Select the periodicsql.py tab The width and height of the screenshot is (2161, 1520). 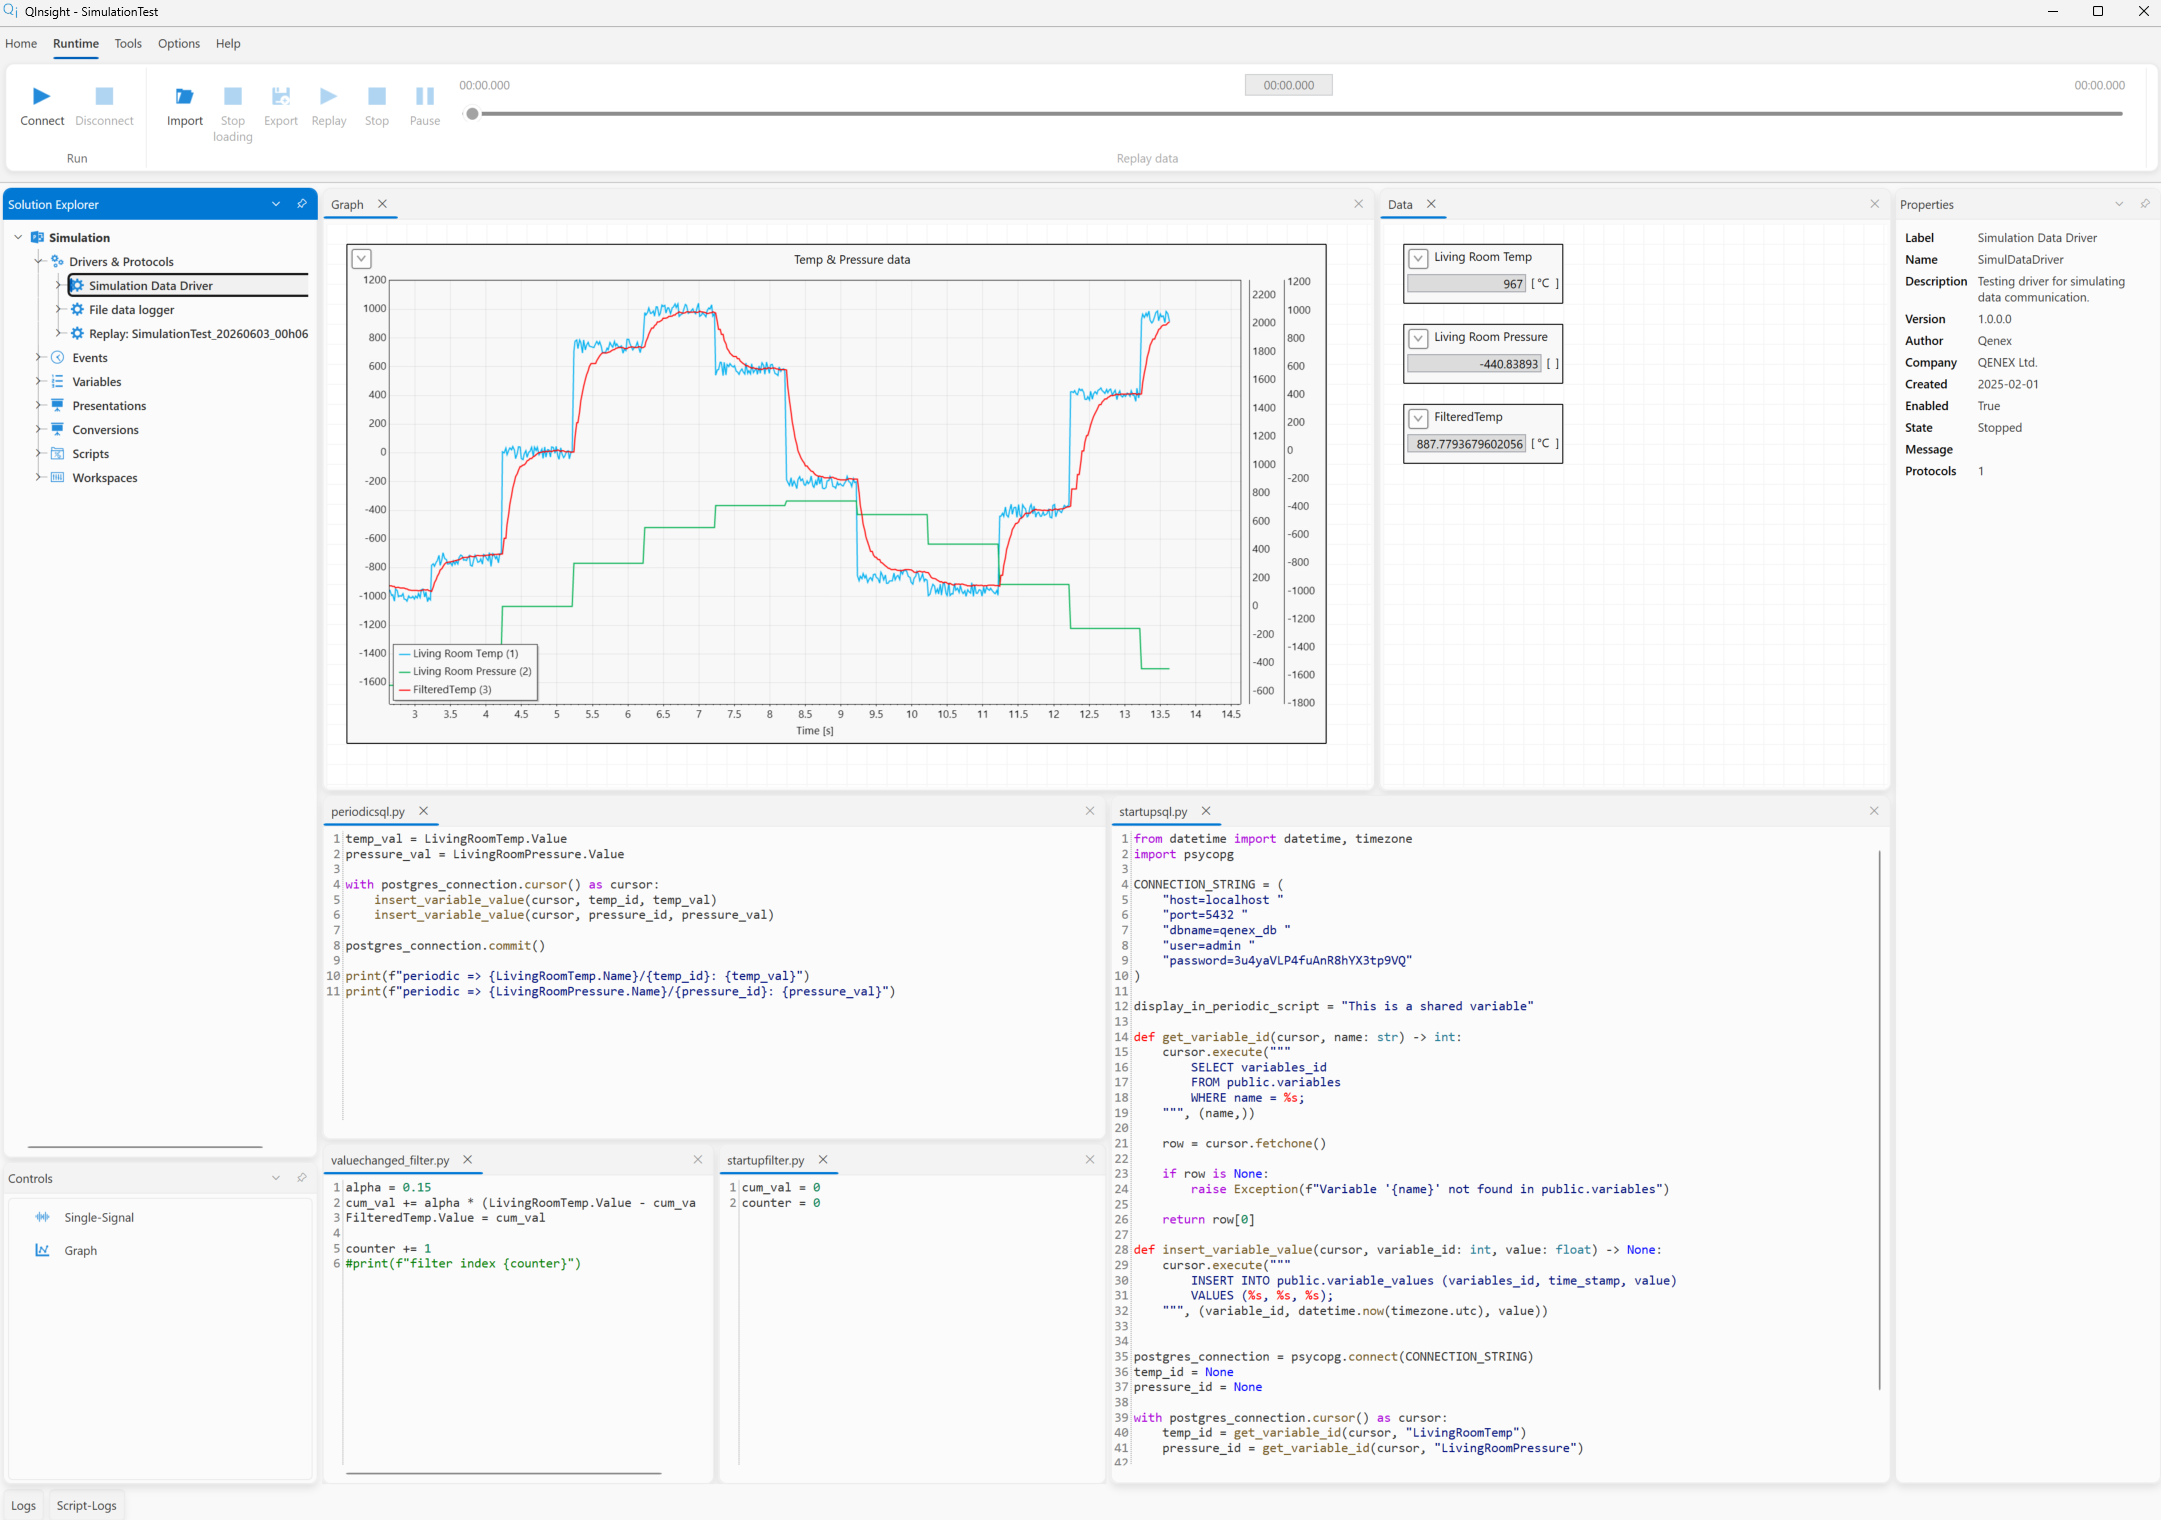point(368,812)
